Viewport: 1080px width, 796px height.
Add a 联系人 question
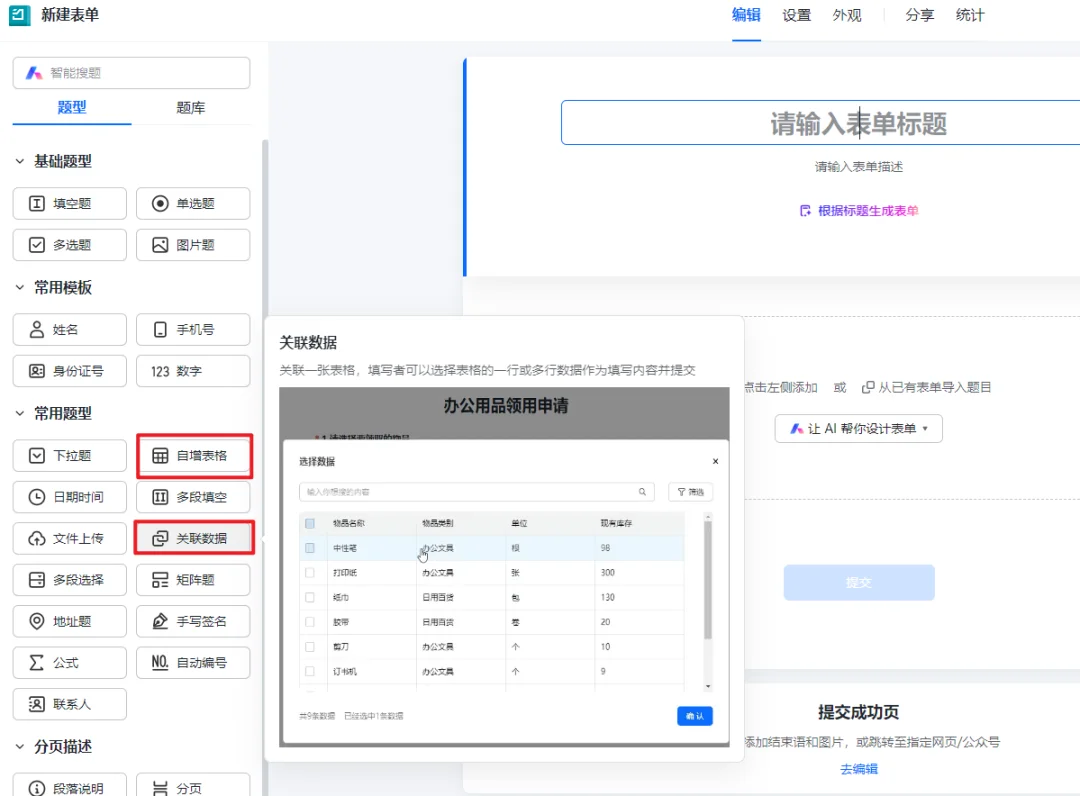pyautogui.click(x=70, y=704)
